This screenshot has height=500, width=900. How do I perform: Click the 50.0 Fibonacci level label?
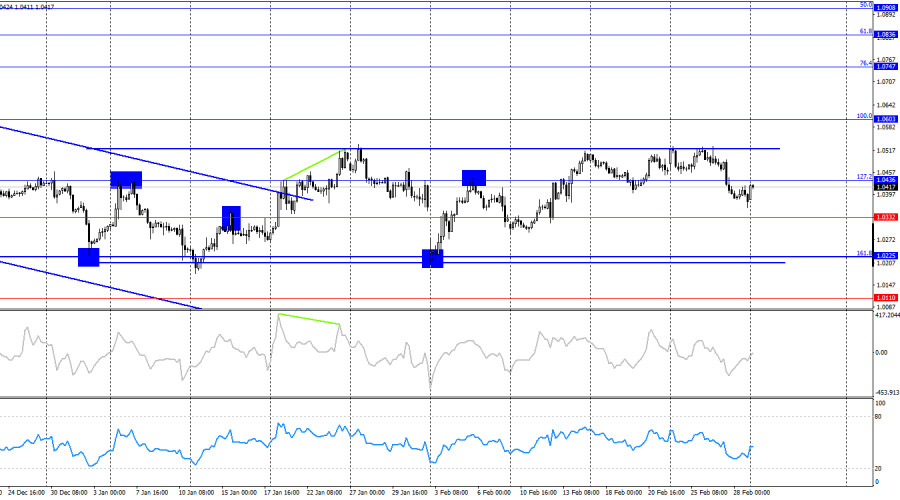866,5
